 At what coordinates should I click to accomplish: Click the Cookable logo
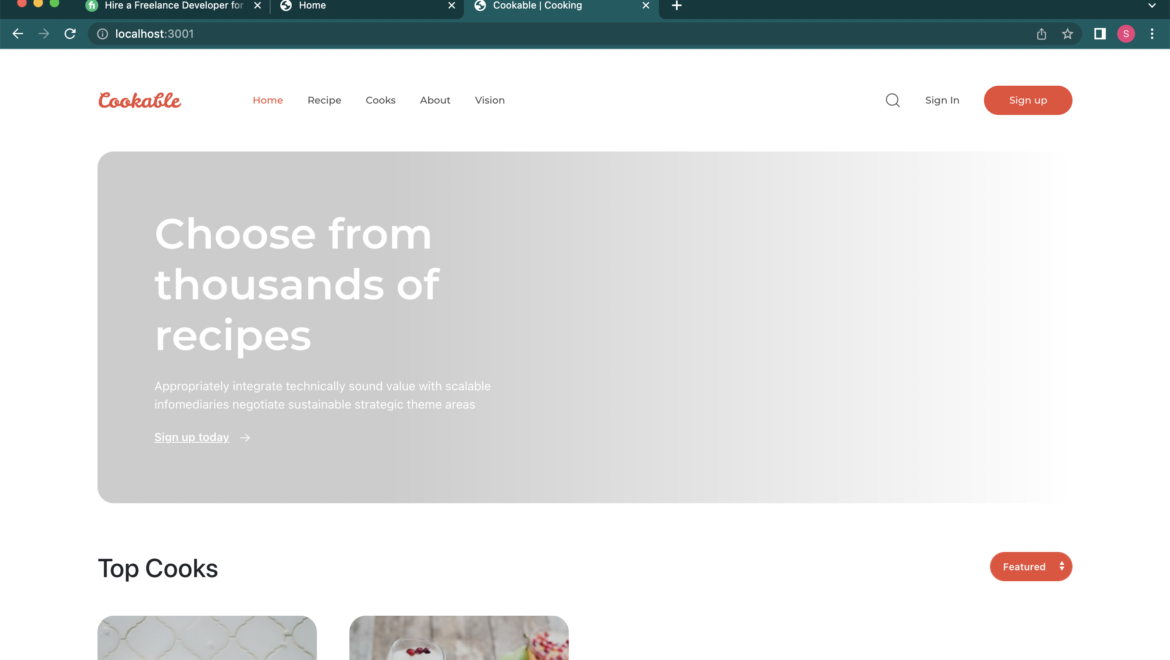pyautogui.click(x=140, y=100)
